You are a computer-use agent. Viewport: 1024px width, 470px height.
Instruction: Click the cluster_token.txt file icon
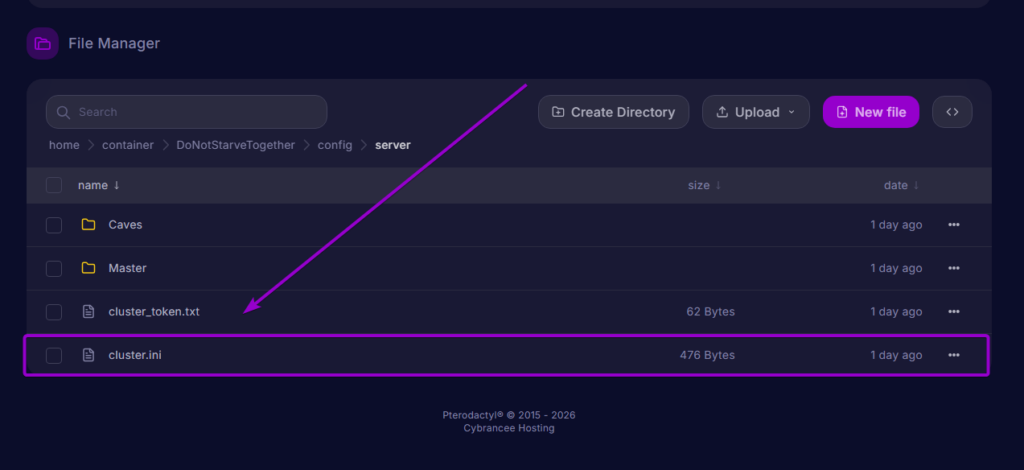point(88,311)
